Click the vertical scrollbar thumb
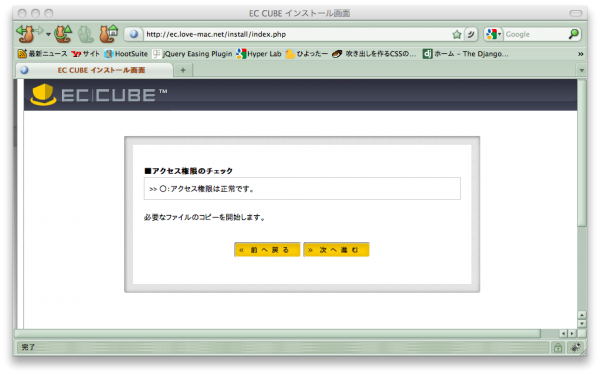This screenshot has width=600, height=375. click(582, 153)
